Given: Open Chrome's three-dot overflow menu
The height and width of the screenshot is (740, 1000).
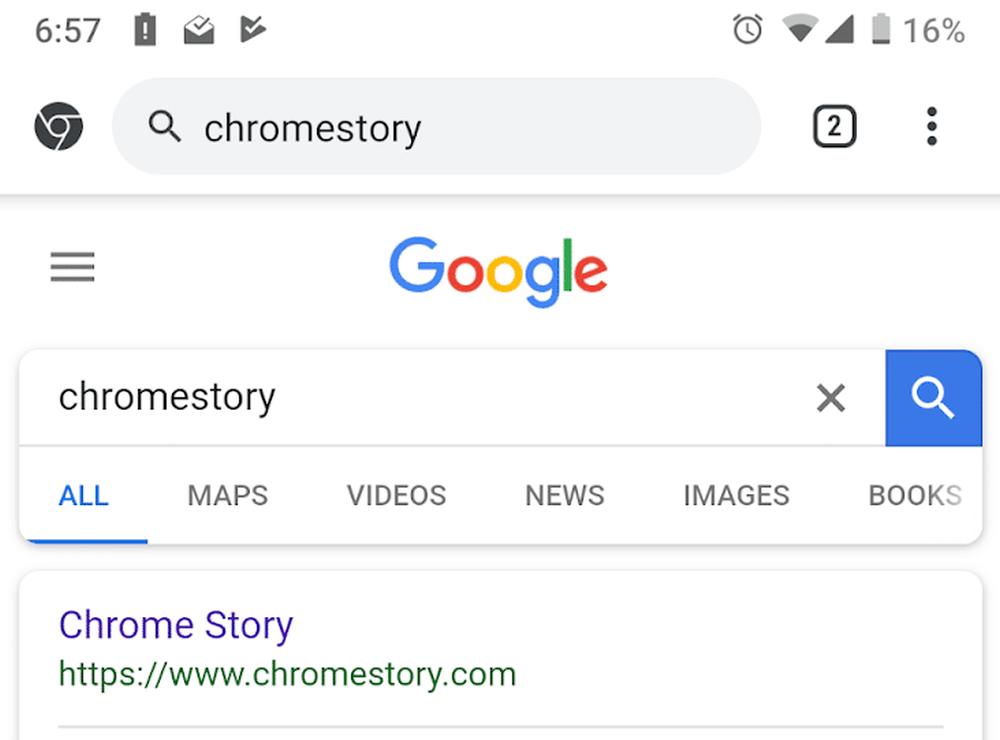Looking at the screenshot, I should tap(931, 127).
